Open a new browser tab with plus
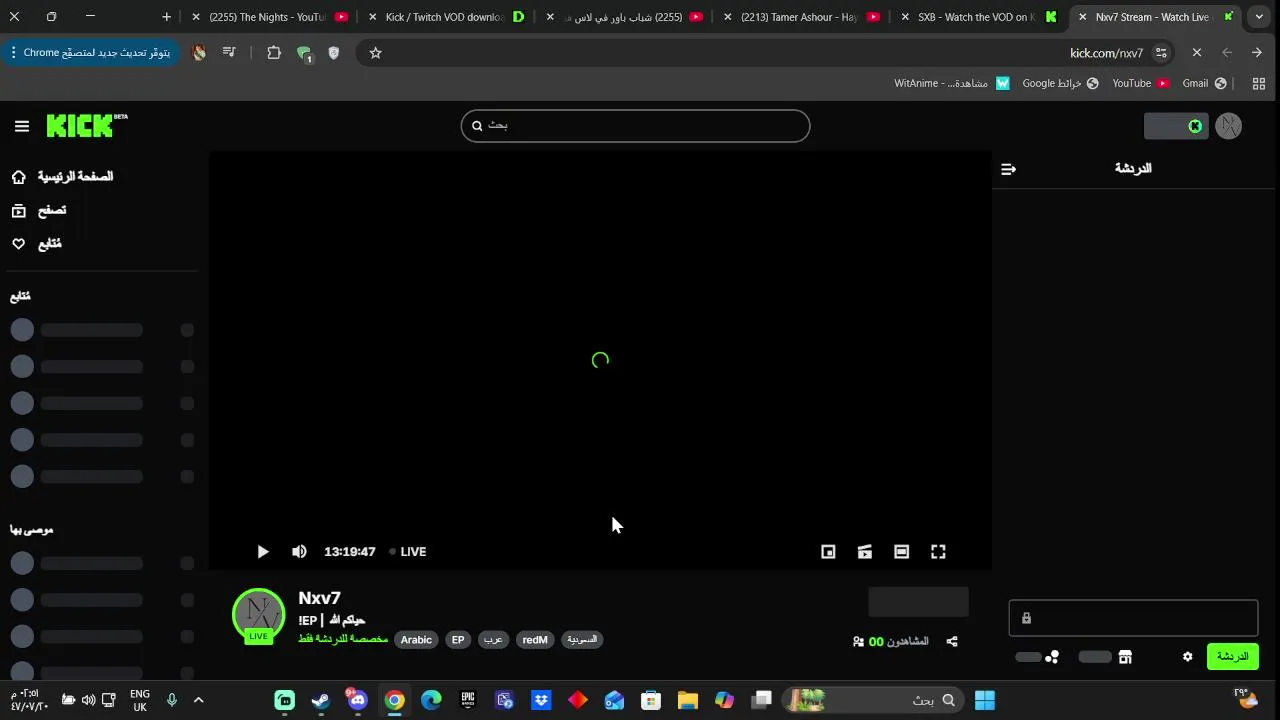The image size is (1280, 720). pyautogui.click(x=166, y=17)
